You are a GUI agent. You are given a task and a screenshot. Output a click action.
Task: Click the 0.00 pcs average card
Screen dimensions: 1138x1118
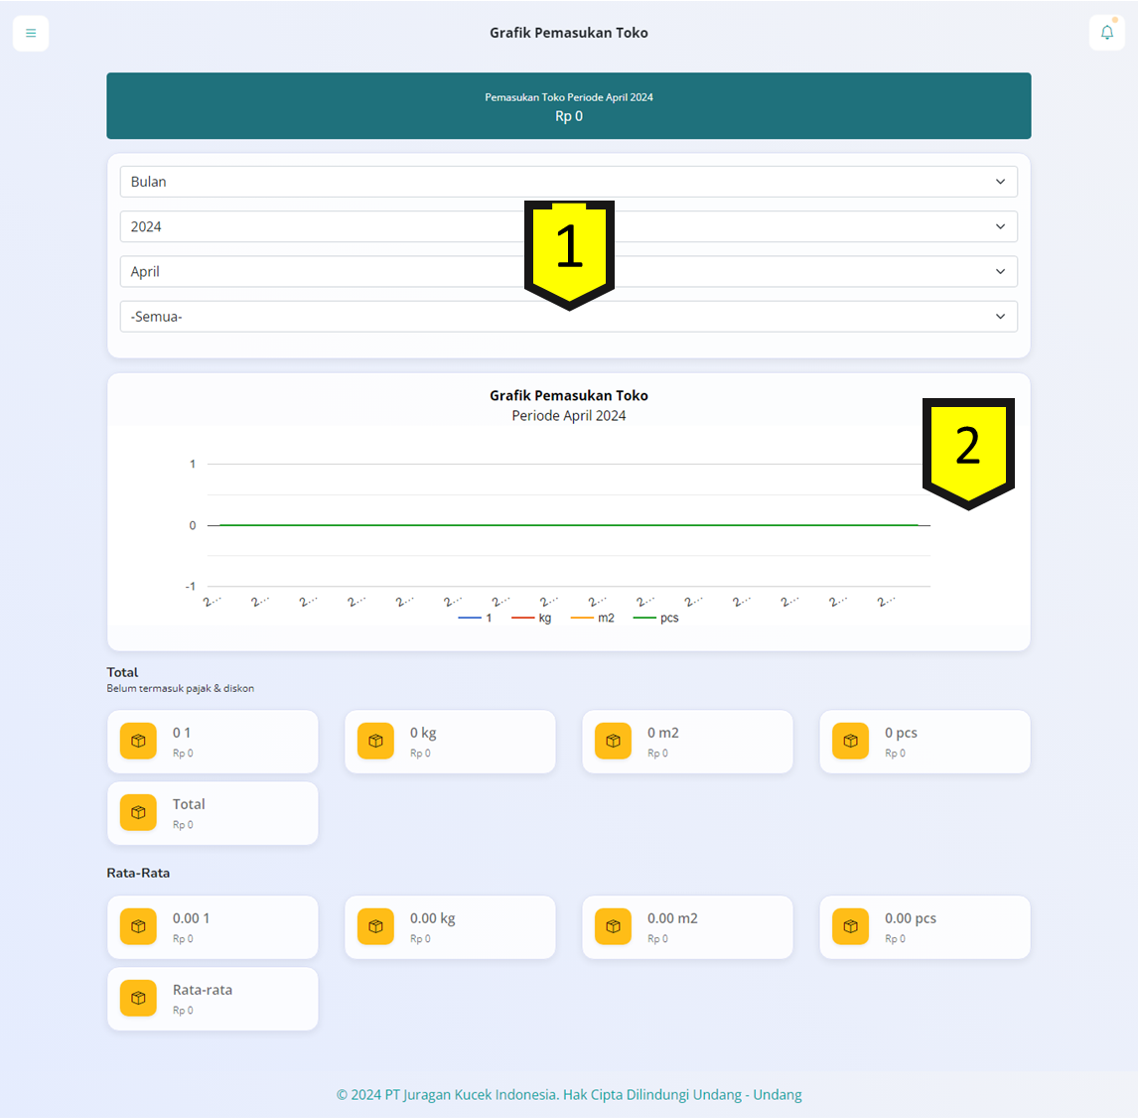click(x=924, y=927)
